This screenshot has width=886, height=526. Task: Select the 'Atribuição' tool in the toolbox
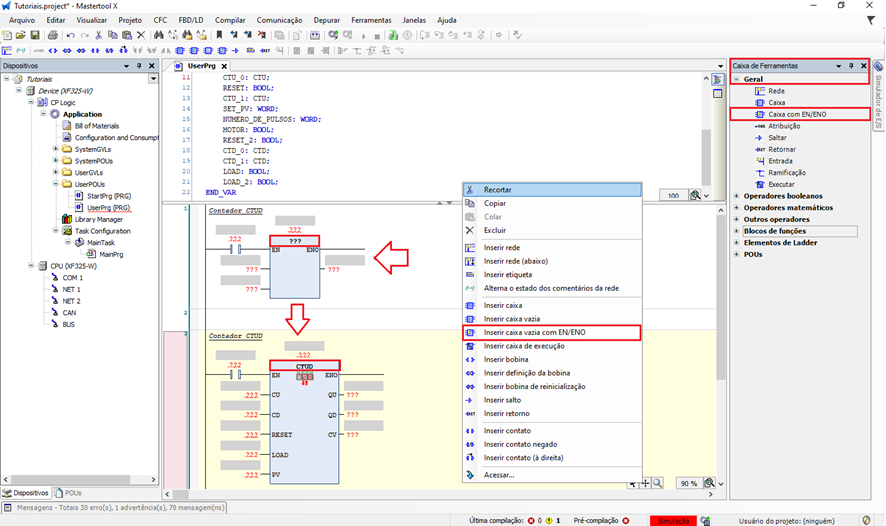784,126
